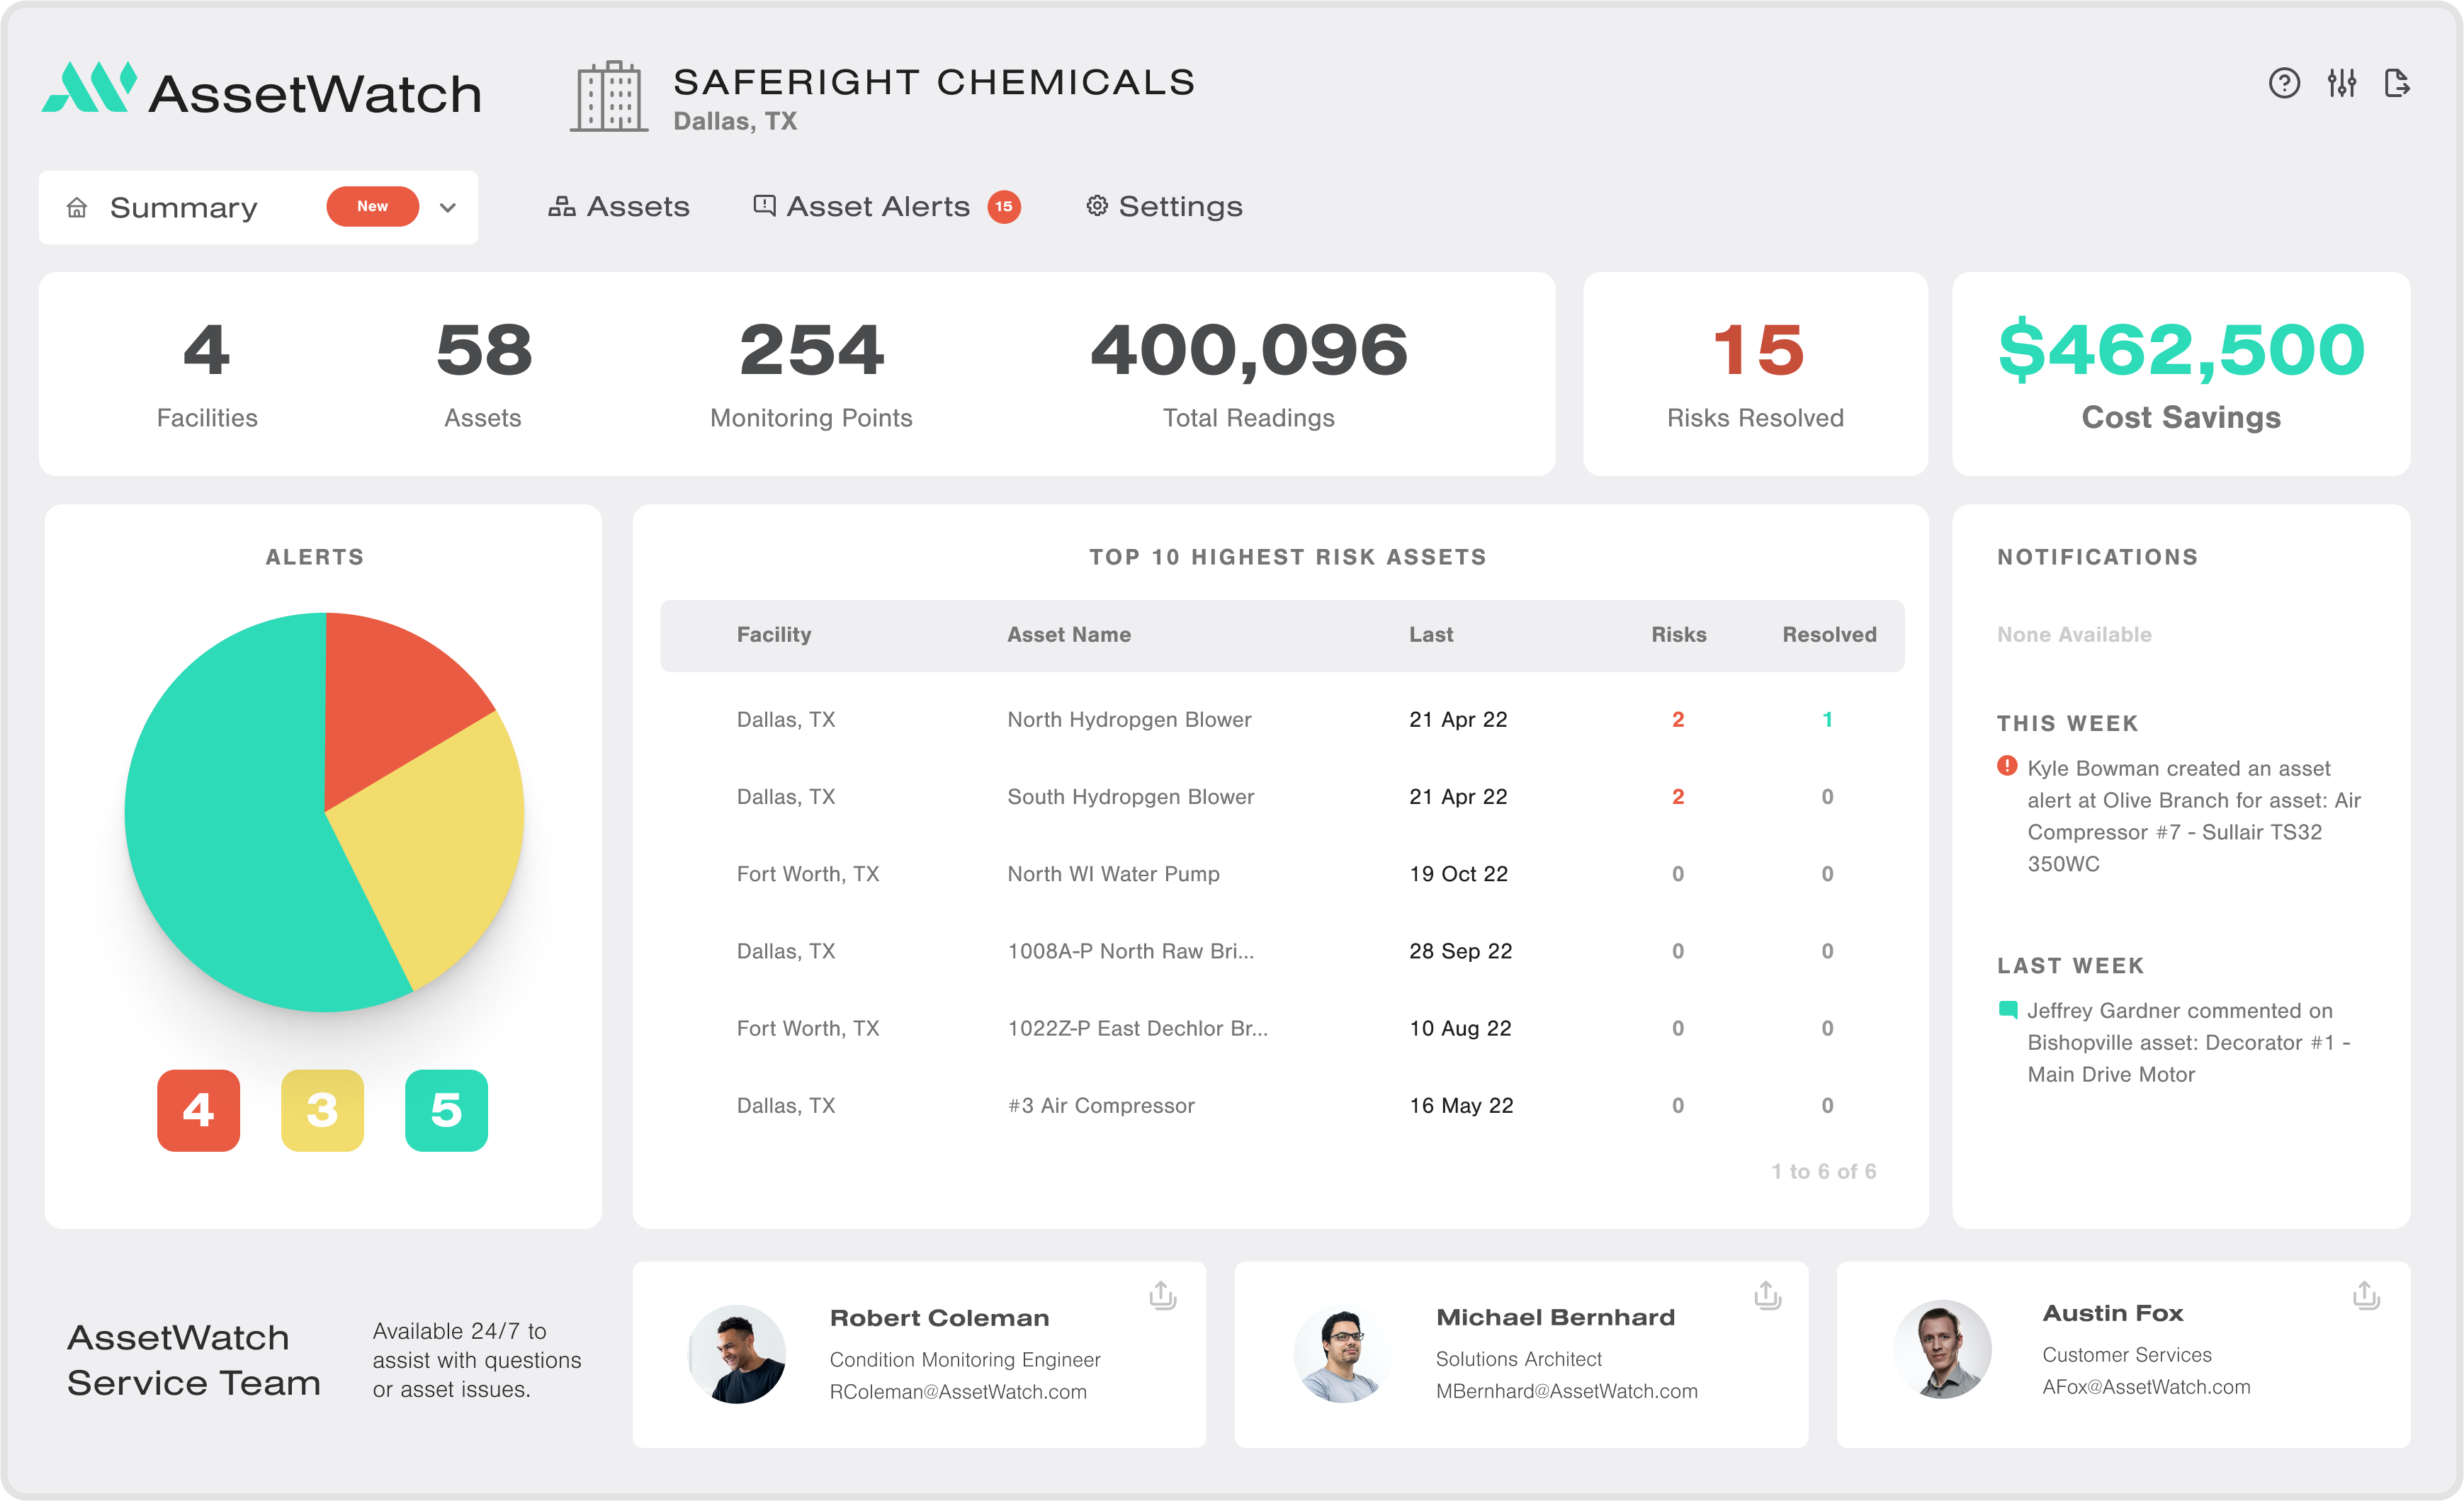The width and height of the screenshot is (2464, 1501).
Task: Expand the Summary navigation dropdown chevron
Action: [x=448, y=207]
